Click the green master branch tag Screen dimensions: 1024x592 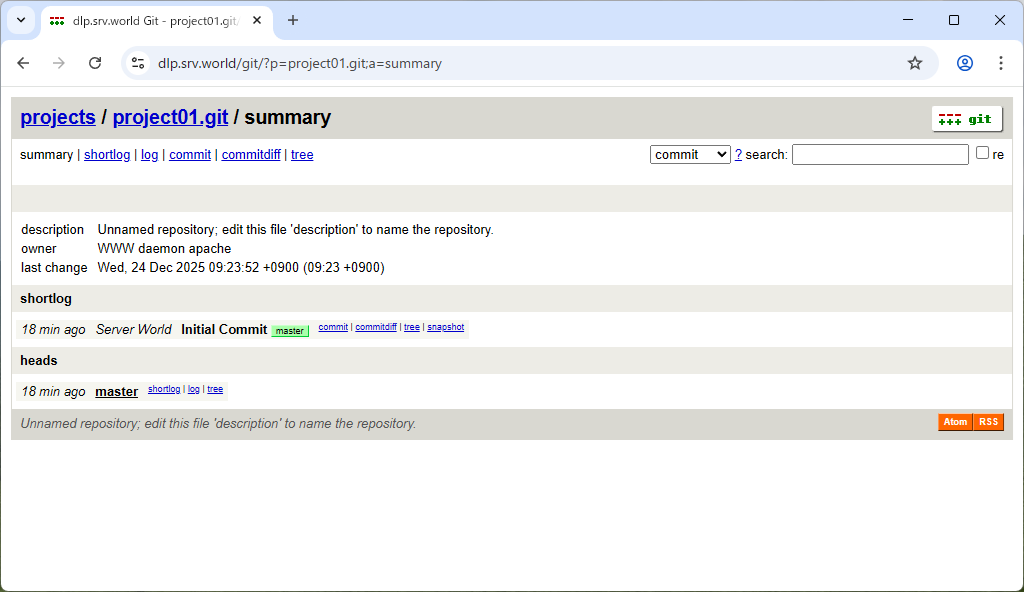(290, 331)
